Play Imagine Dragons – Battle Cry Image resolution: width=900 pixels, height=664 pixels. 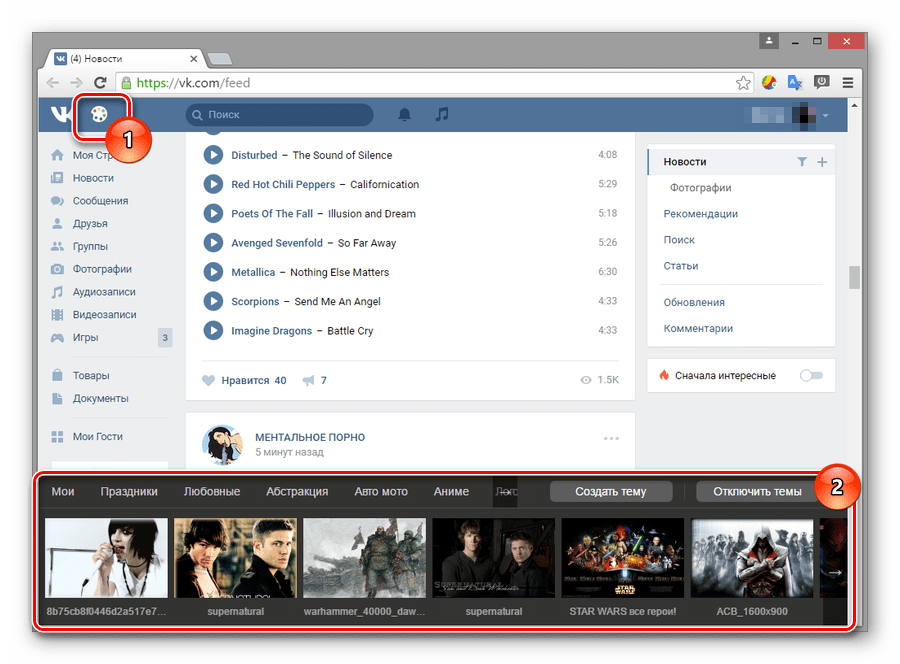tap(214, 331)
